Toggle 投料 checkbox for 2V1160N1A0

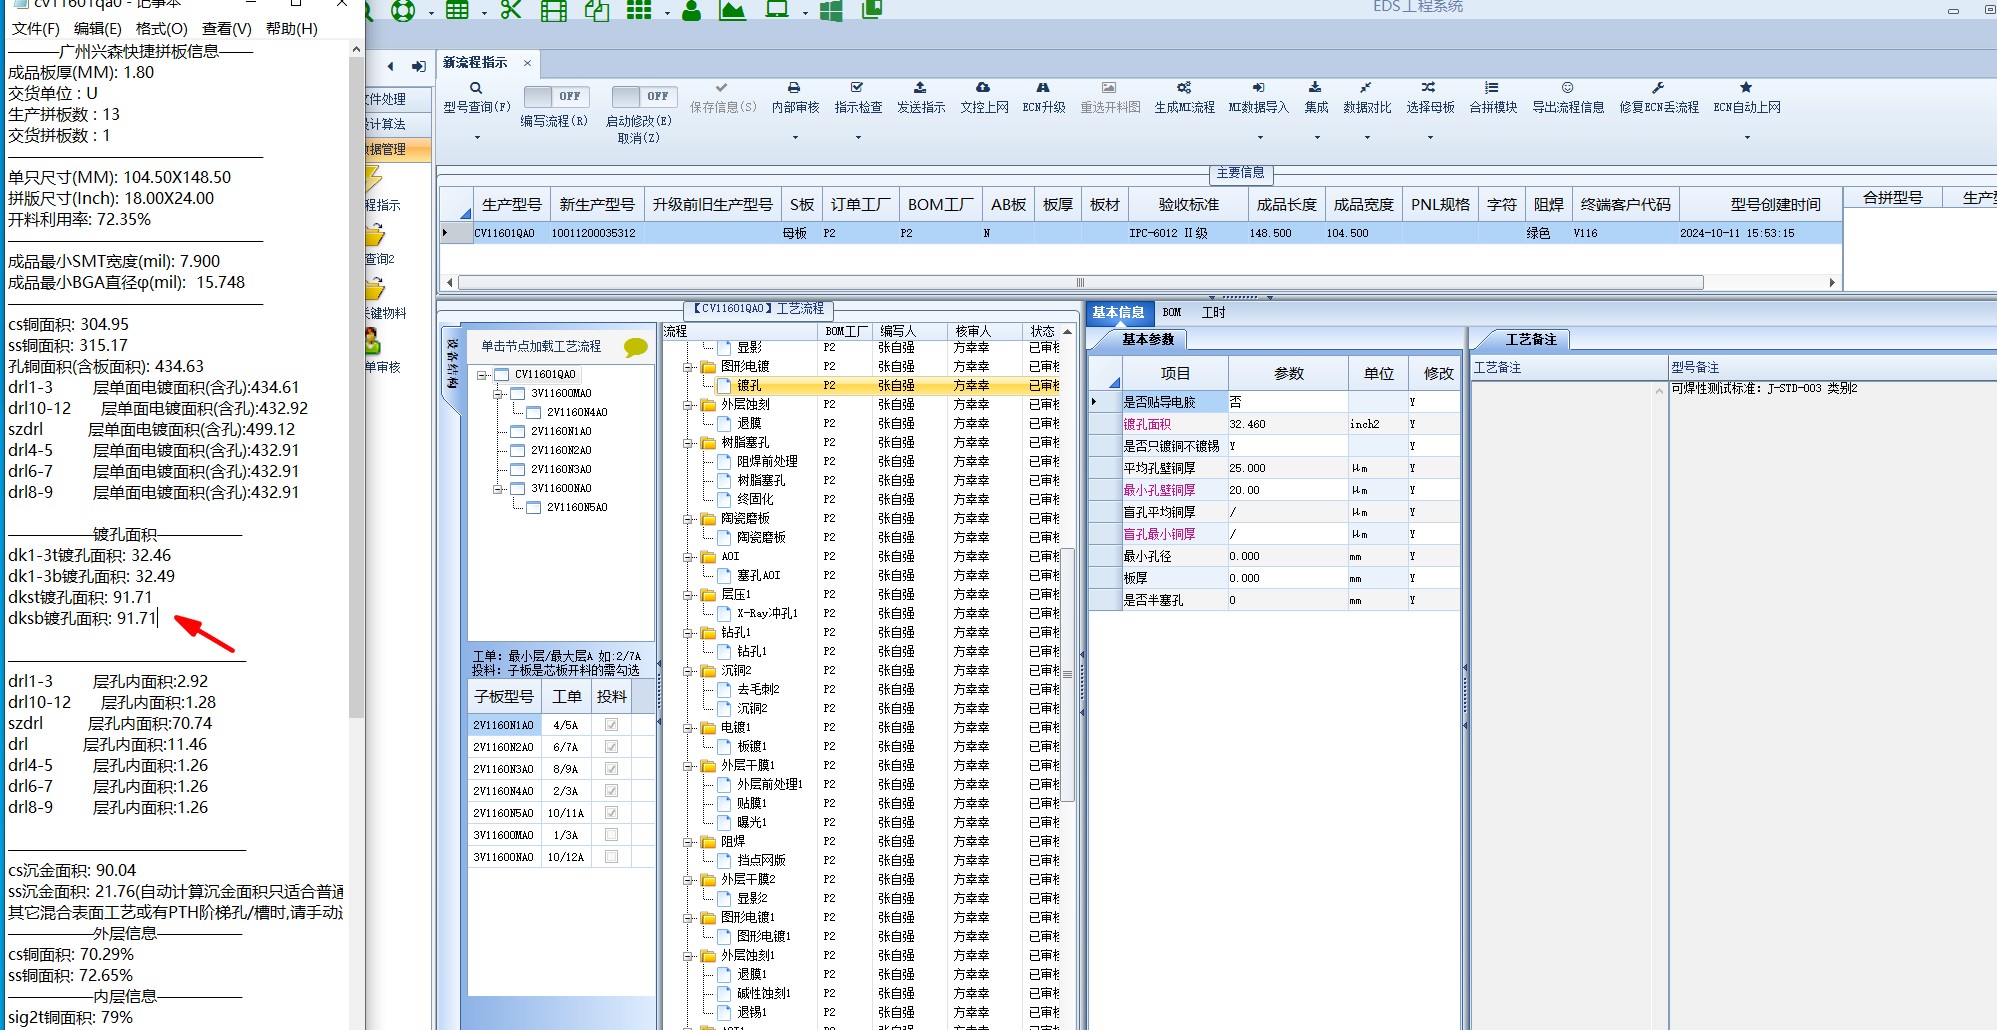click(611, 725)
